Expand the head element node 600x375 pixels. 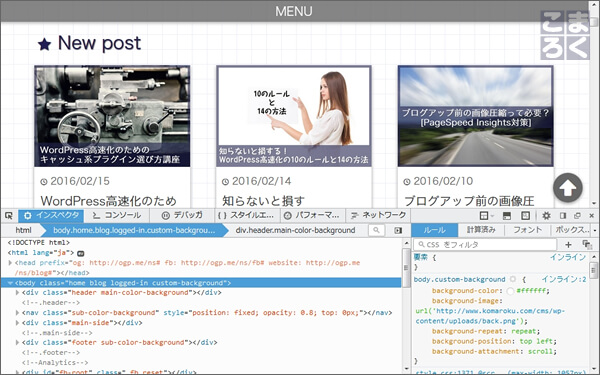(10, 263)
